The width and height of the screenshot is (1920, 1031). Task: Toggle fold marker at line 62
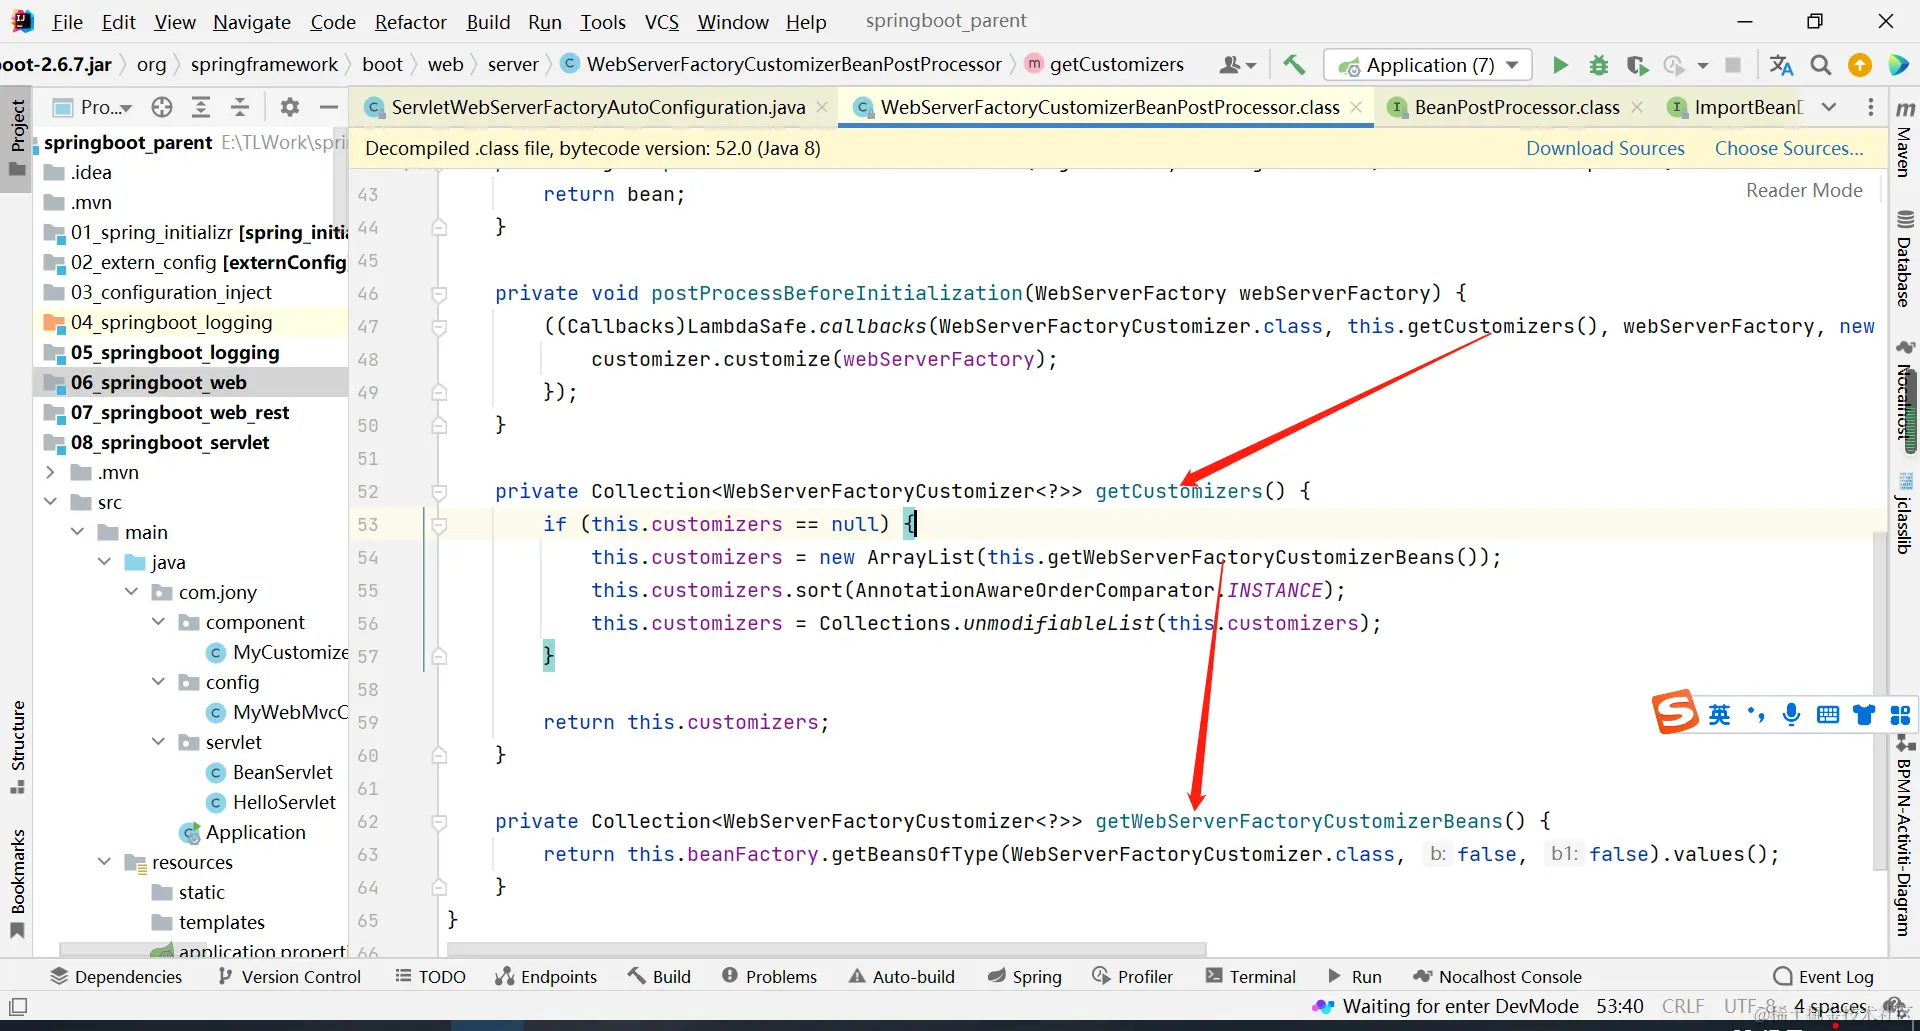pyautogui.click(x=439, y=822)
